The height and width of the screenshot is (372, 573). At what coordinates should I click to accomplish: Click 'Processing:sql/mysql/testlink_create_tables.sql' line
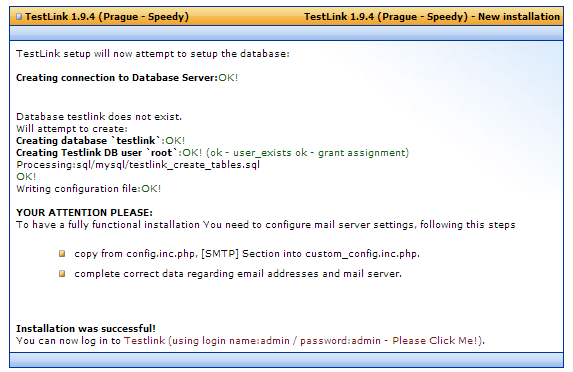pos(138,165)
